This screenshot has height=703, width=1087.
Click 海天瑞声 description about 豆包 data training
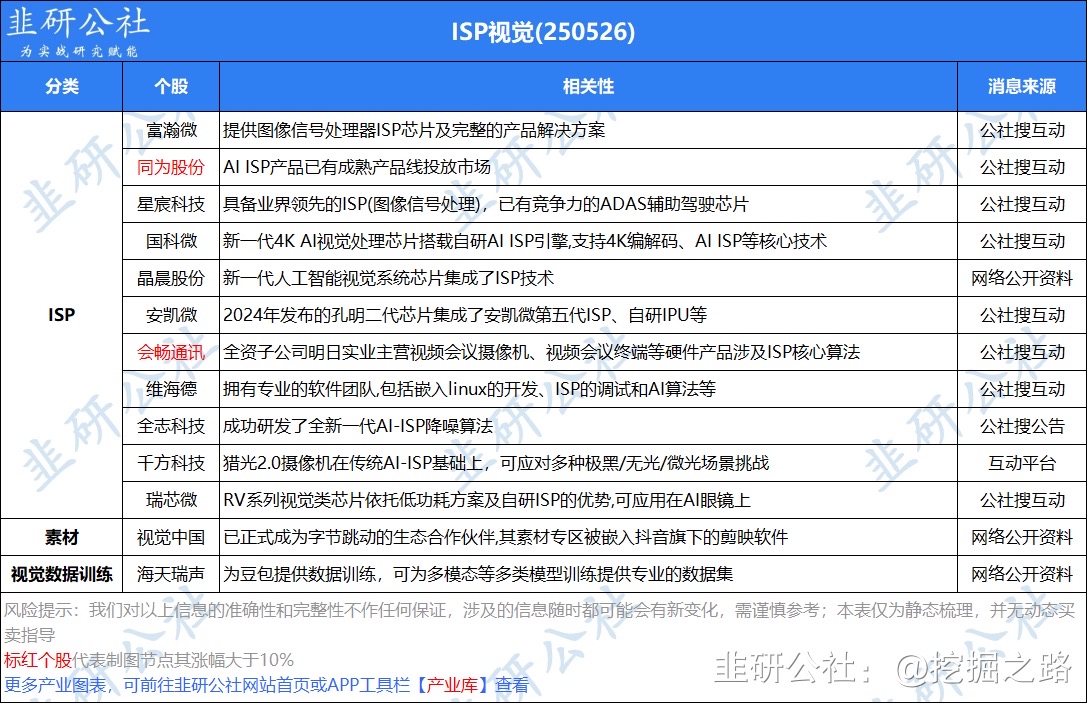(x=478, y=574)
